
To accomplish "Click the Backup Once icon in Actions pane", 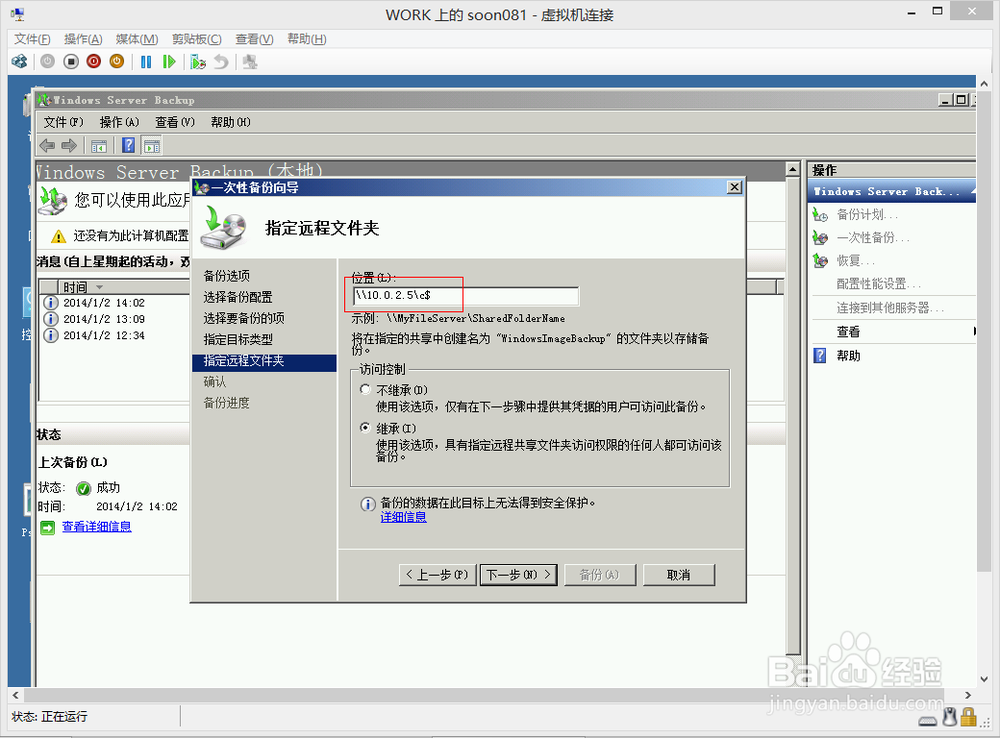I will click(x=820, y=238).
